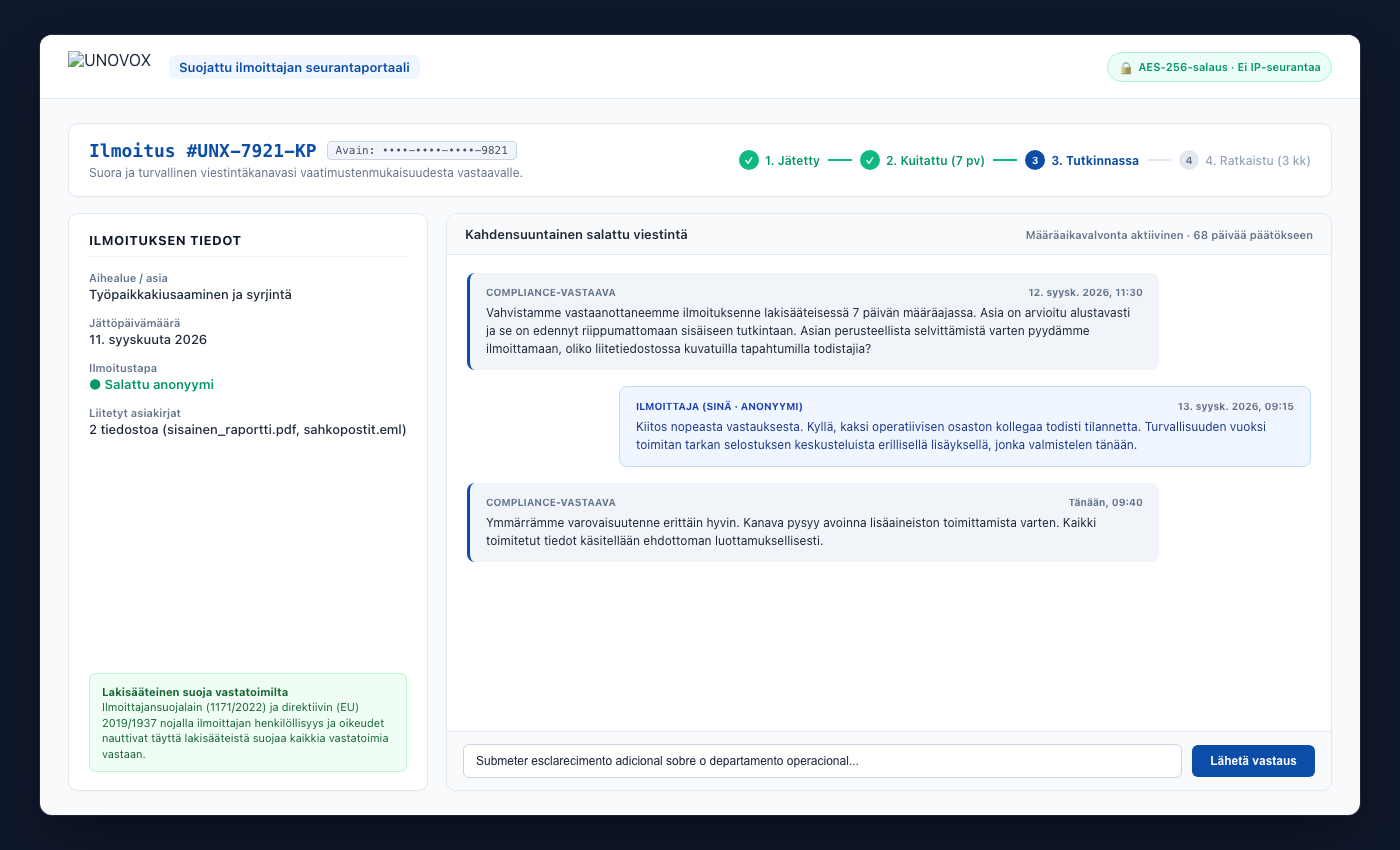Click the "11. syyskuuta 2026" submission date

click(x=148, y=339)
